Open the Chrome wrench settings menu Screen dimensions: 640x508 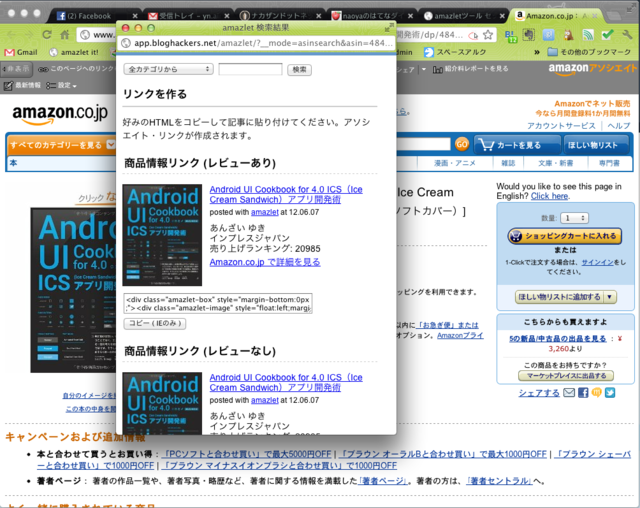(x=627, y=35)
